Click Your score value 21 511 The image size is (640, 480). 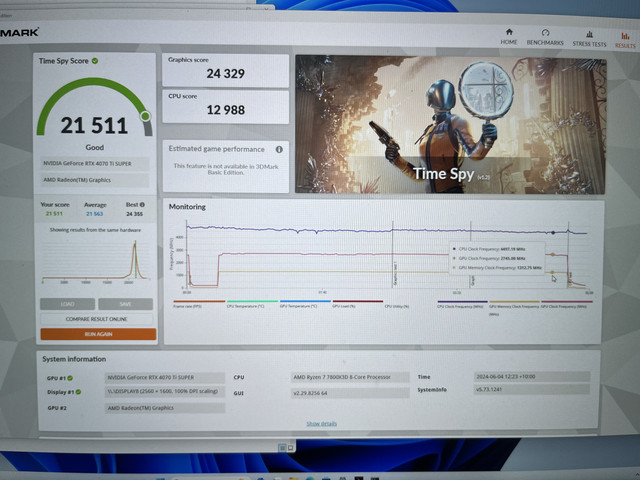pyautogui.click(x=54, y=214)
